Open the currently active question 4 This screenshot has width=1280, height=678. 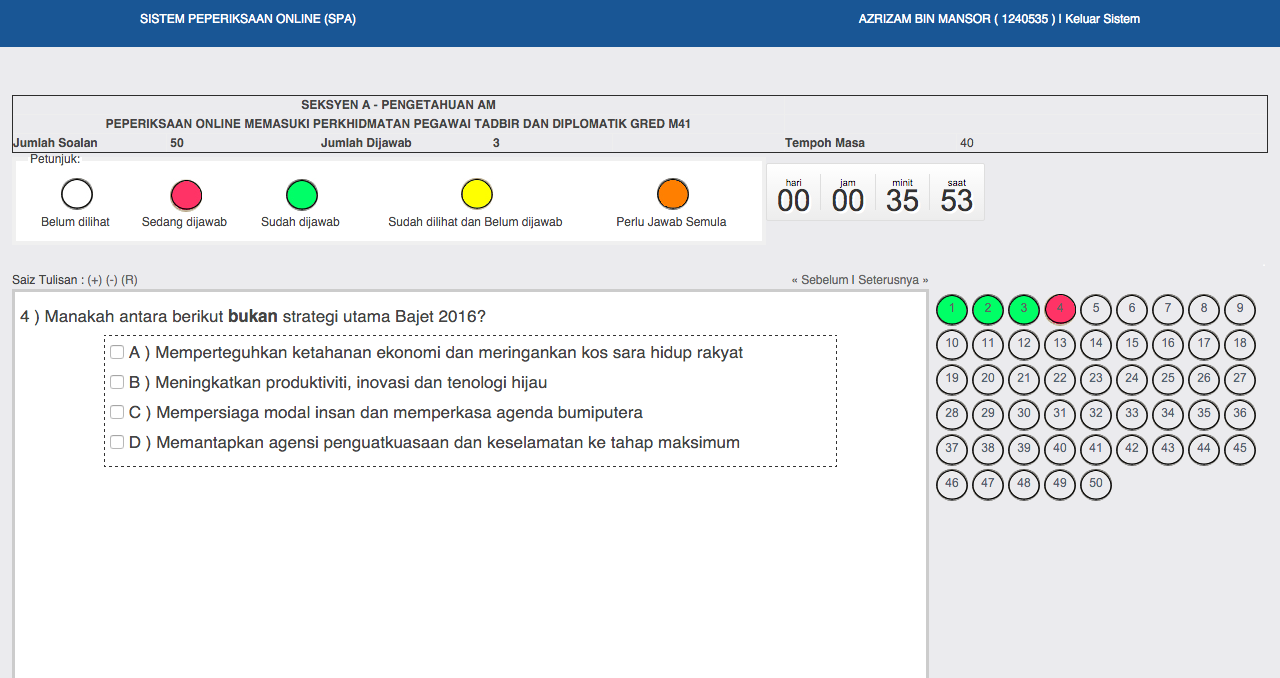click(x=1059, y=309)
